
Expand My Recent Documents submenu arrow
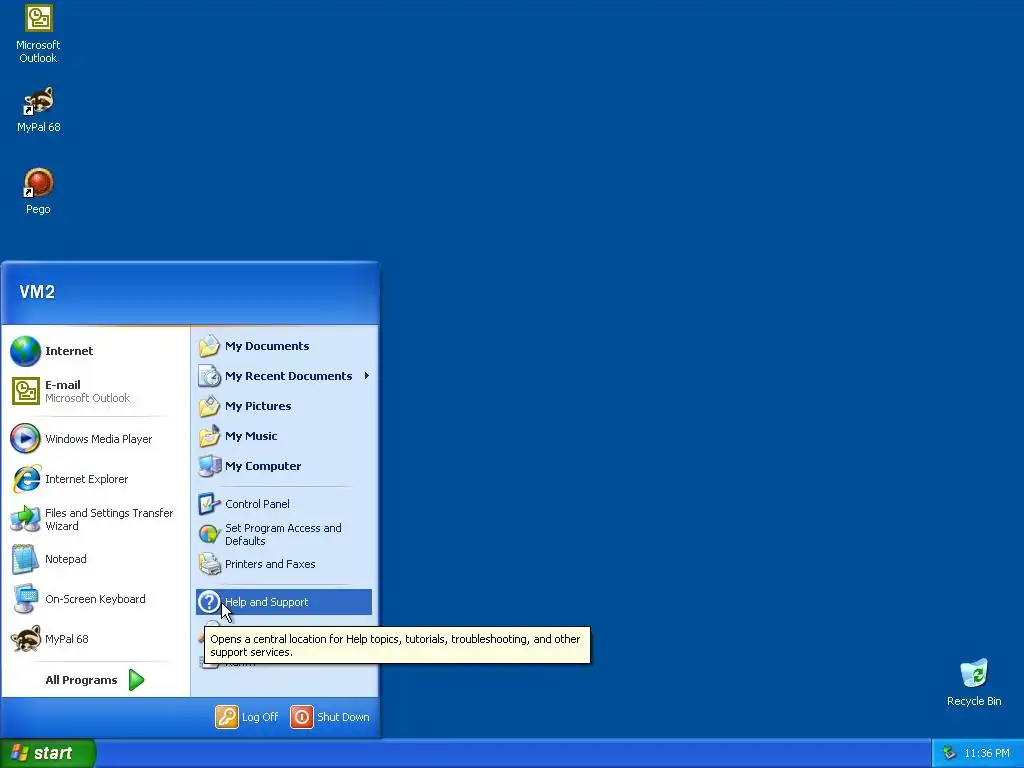point(367,376)
